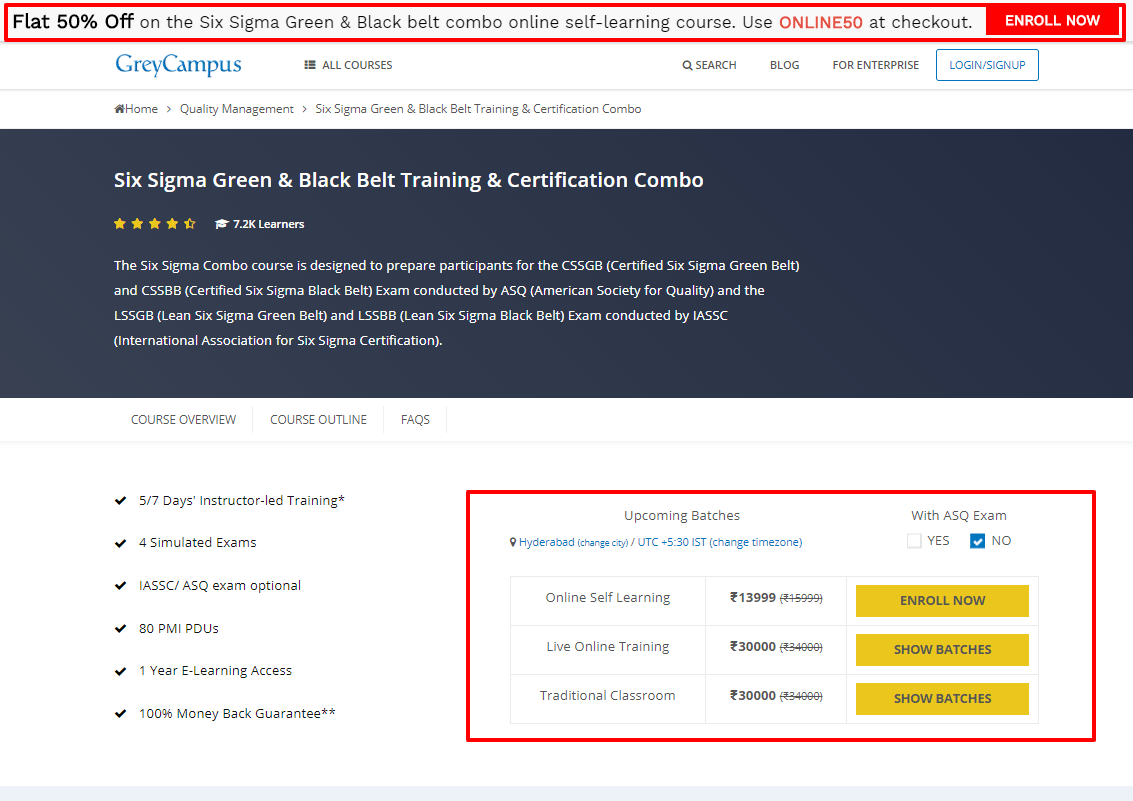Click the change city link
The height and width of the screenshot is (801, 1133).
point(603,543)
